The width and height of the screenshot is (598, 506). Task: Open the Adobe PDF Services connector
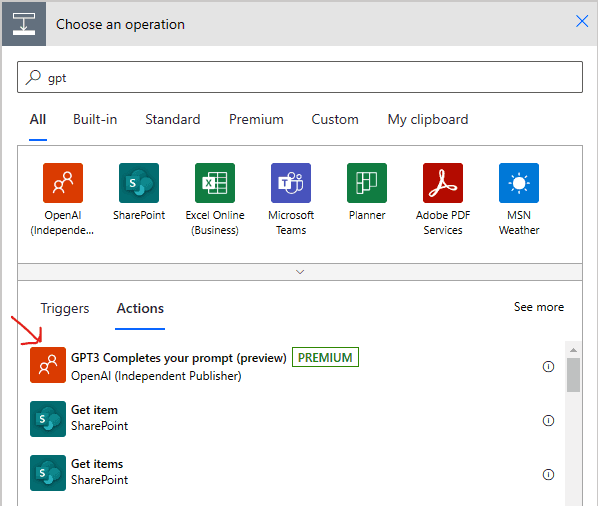(443, 183)
